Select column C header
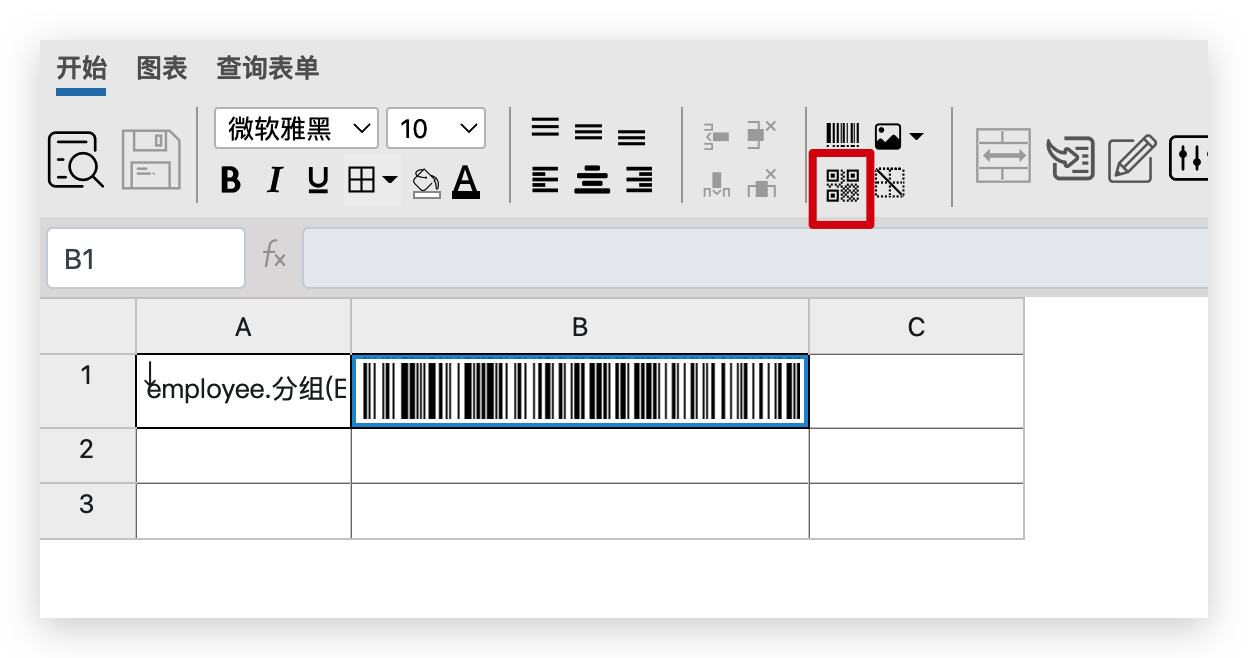The width and height of the screenshot is (1248, 658). coord(917,327)
